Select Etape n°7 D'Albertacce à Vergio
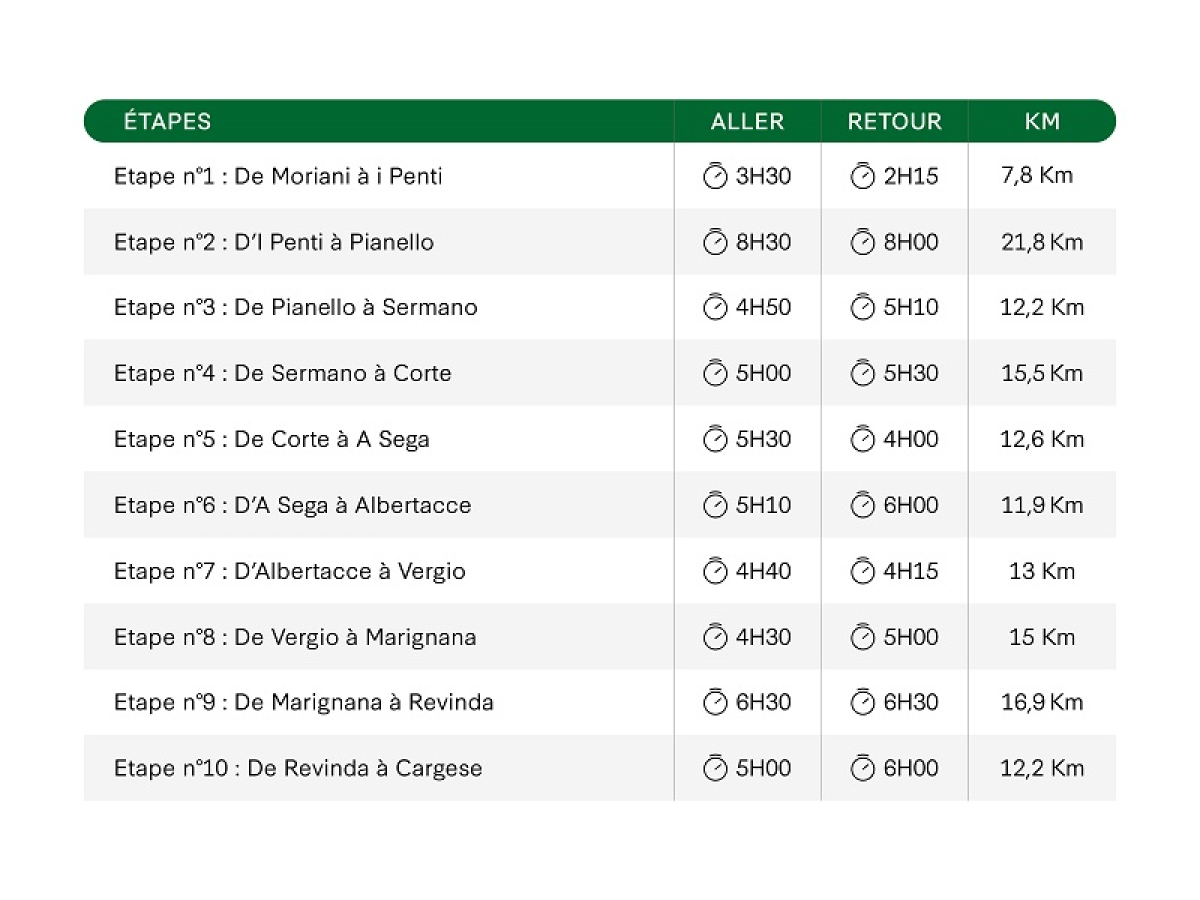This screenshot has width=1200, height=900. pos(290,572)
